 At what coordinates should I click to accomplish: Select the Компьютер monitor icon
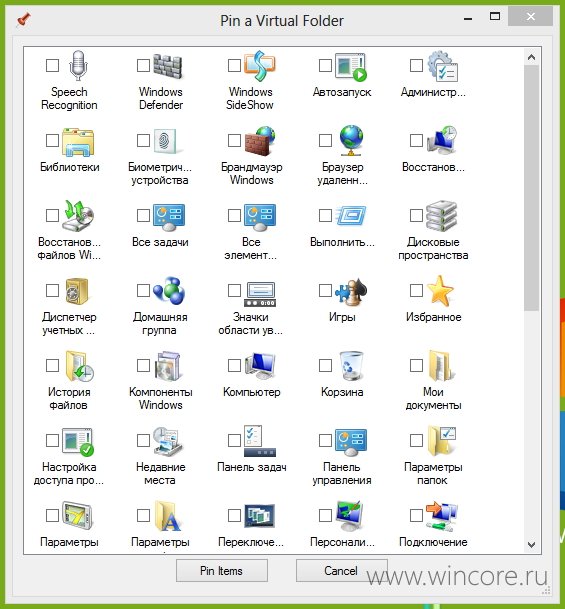pyautogui.click(x=260, y=365)
